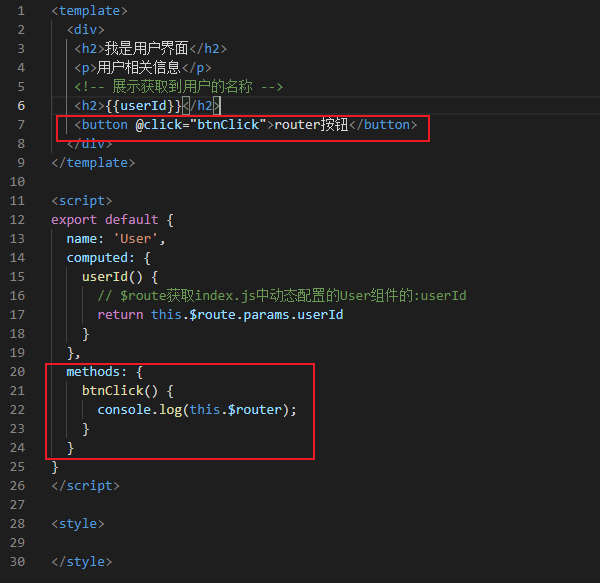Click the opening <script> tag

tap(82, 201)
